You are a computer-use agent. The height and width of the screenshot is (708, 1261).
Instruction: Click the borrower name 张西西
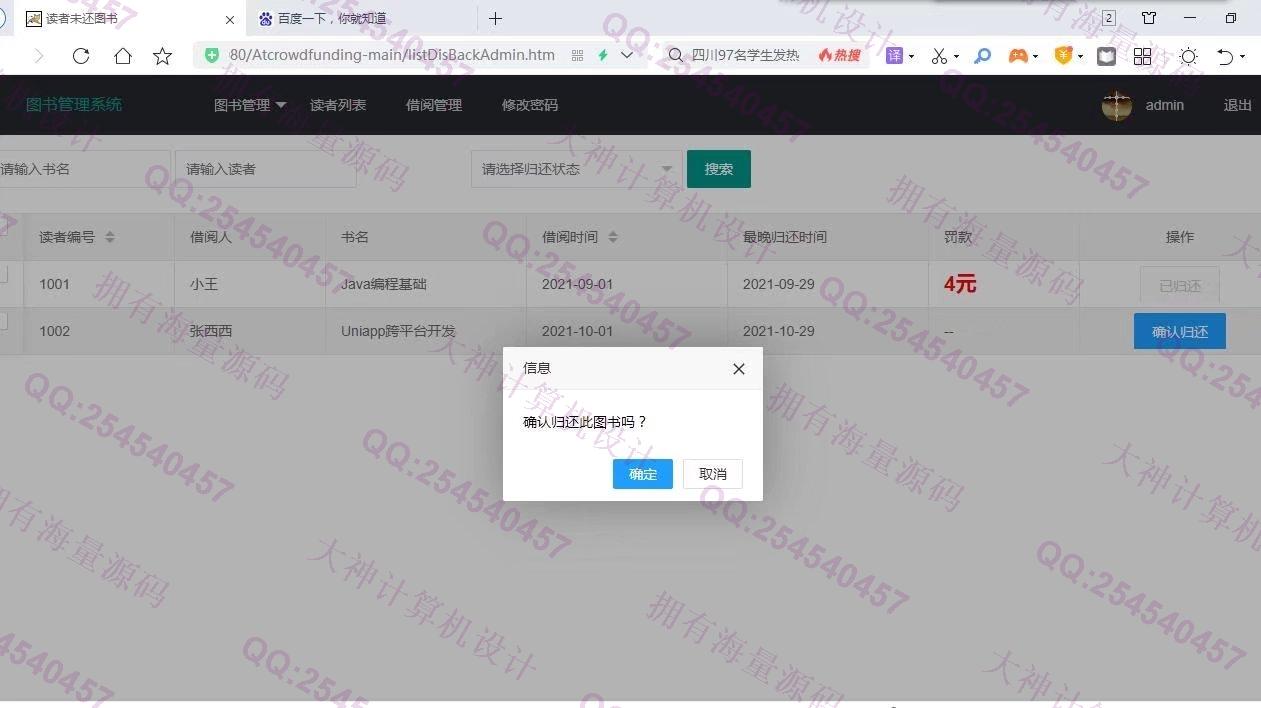point(211,331)
